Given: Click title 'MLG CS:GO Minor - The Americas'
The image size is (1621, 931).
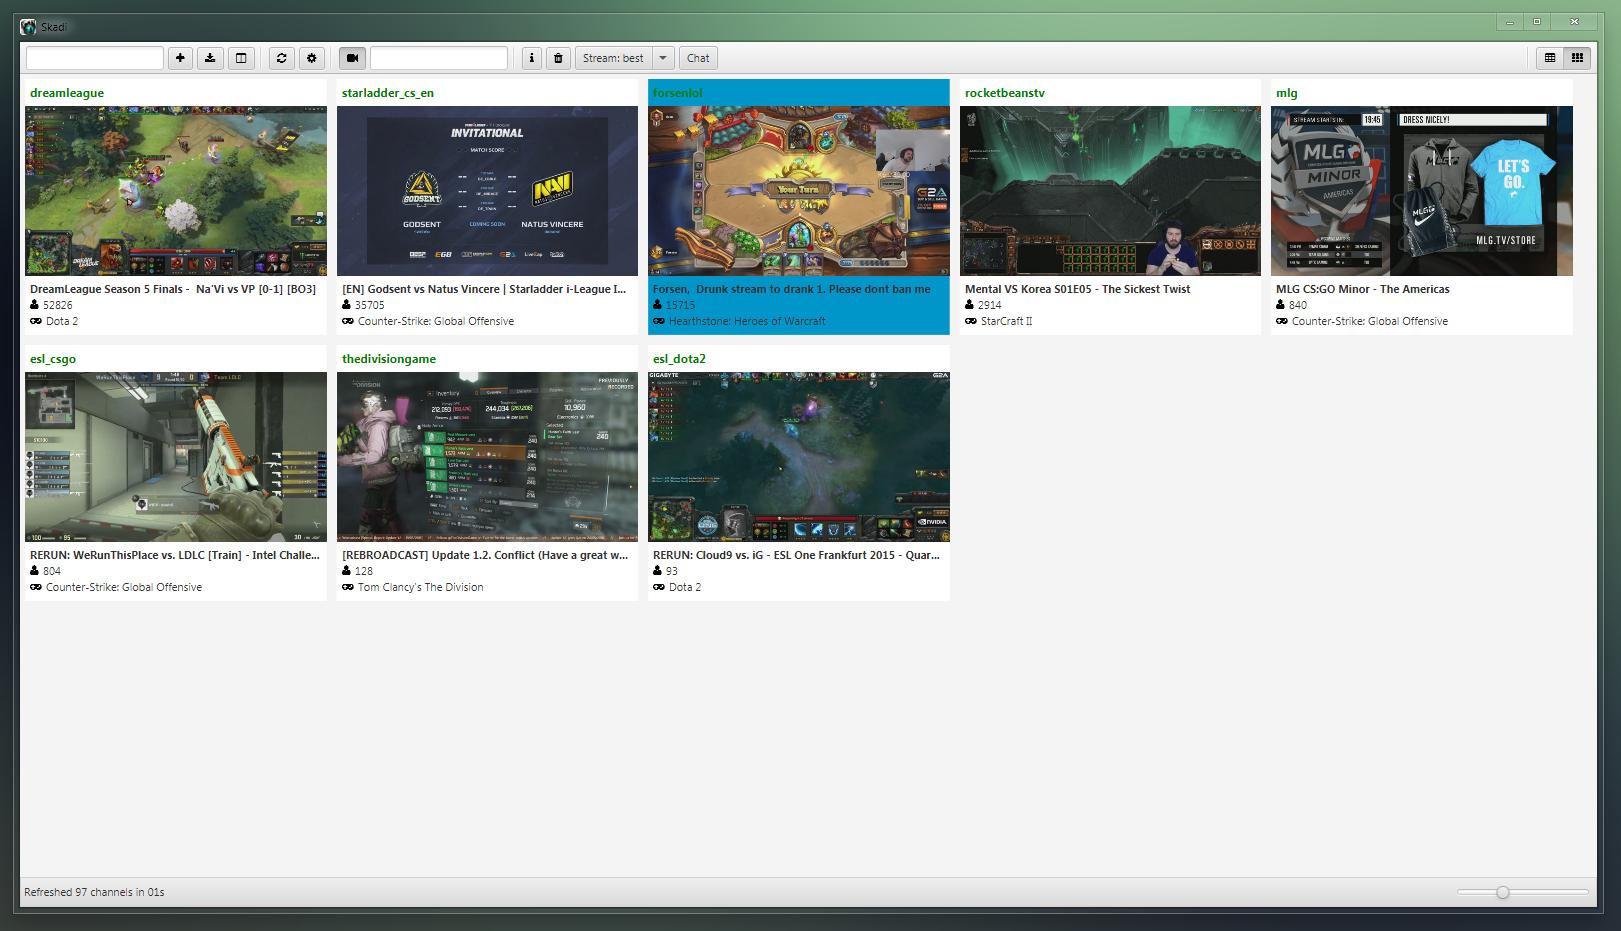Looking at the screenshot, I should pyautogui.click(x=1363, y=289).
